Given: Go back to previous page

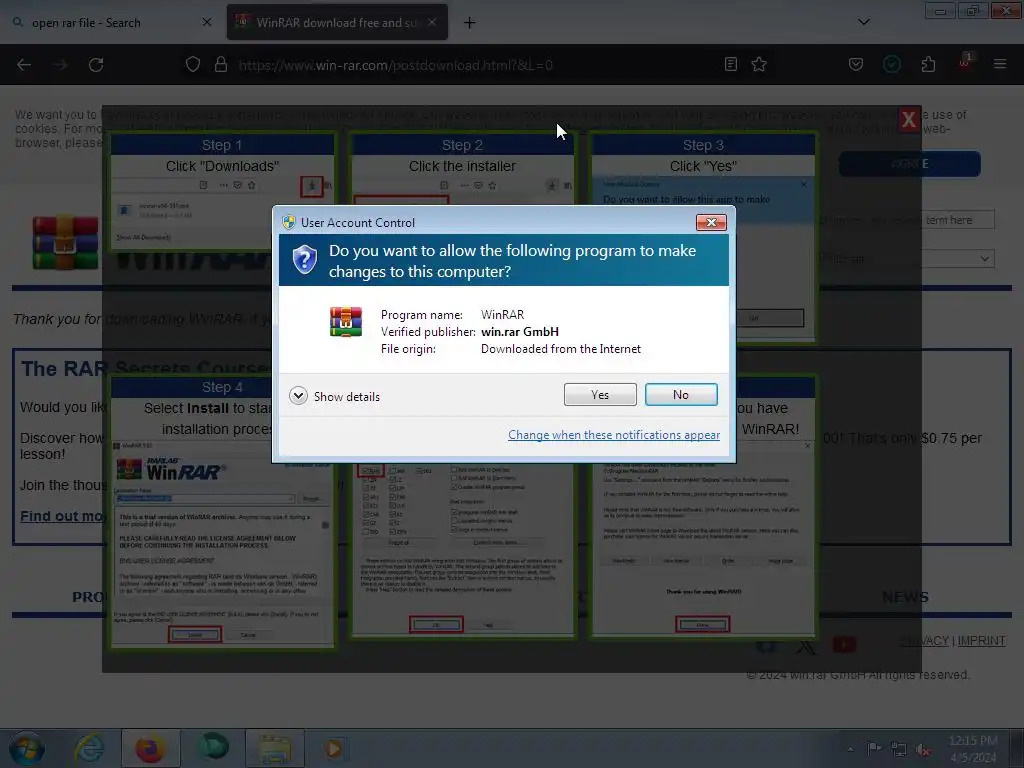Looking at the screenshot, I should (24, 65).
